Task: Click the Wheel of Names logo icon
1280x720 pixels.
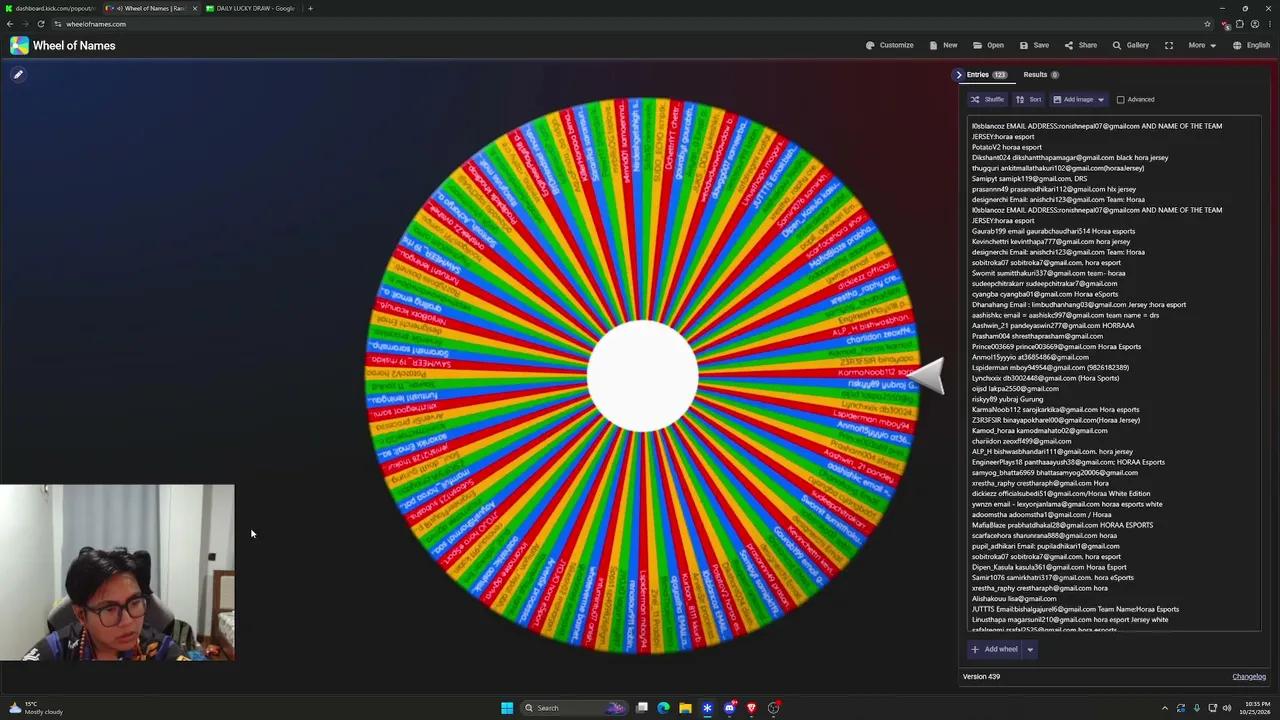Action: pos(19,45)
